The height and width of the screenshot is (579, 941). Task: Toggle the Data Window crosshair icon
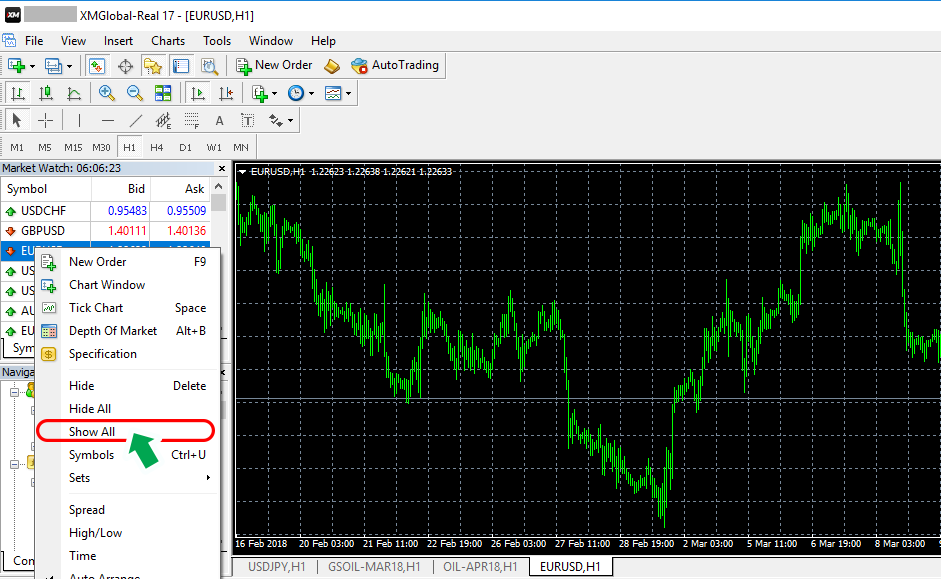coord(125,65)
